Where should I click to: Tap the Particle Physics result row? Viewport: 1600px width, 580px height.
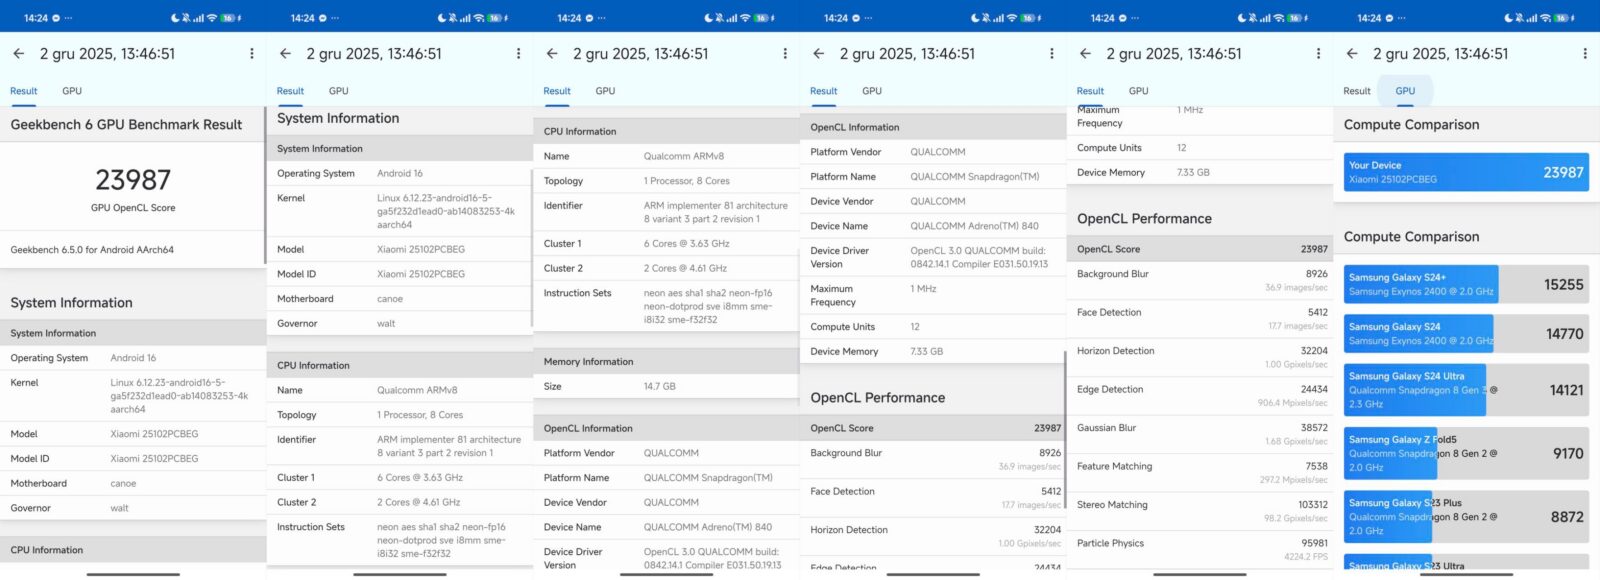point(1200,549)
